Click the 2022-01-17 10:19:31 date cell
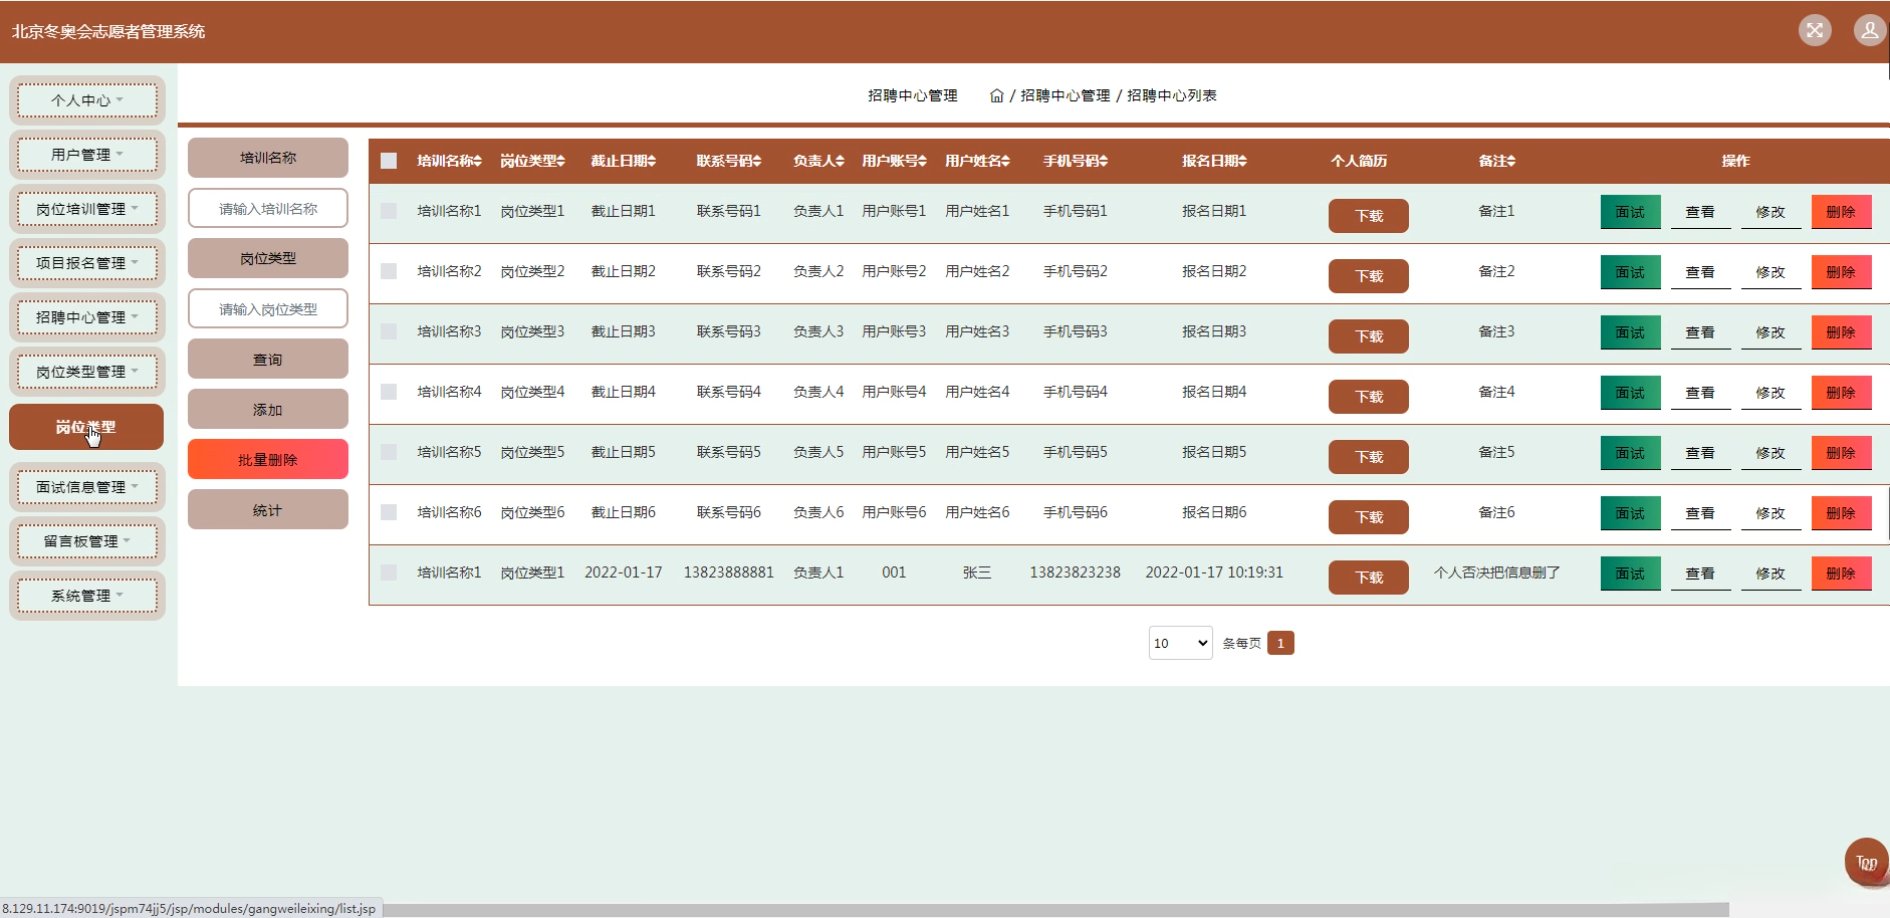The image size is (1890, 918). (x=1214, y=573)
